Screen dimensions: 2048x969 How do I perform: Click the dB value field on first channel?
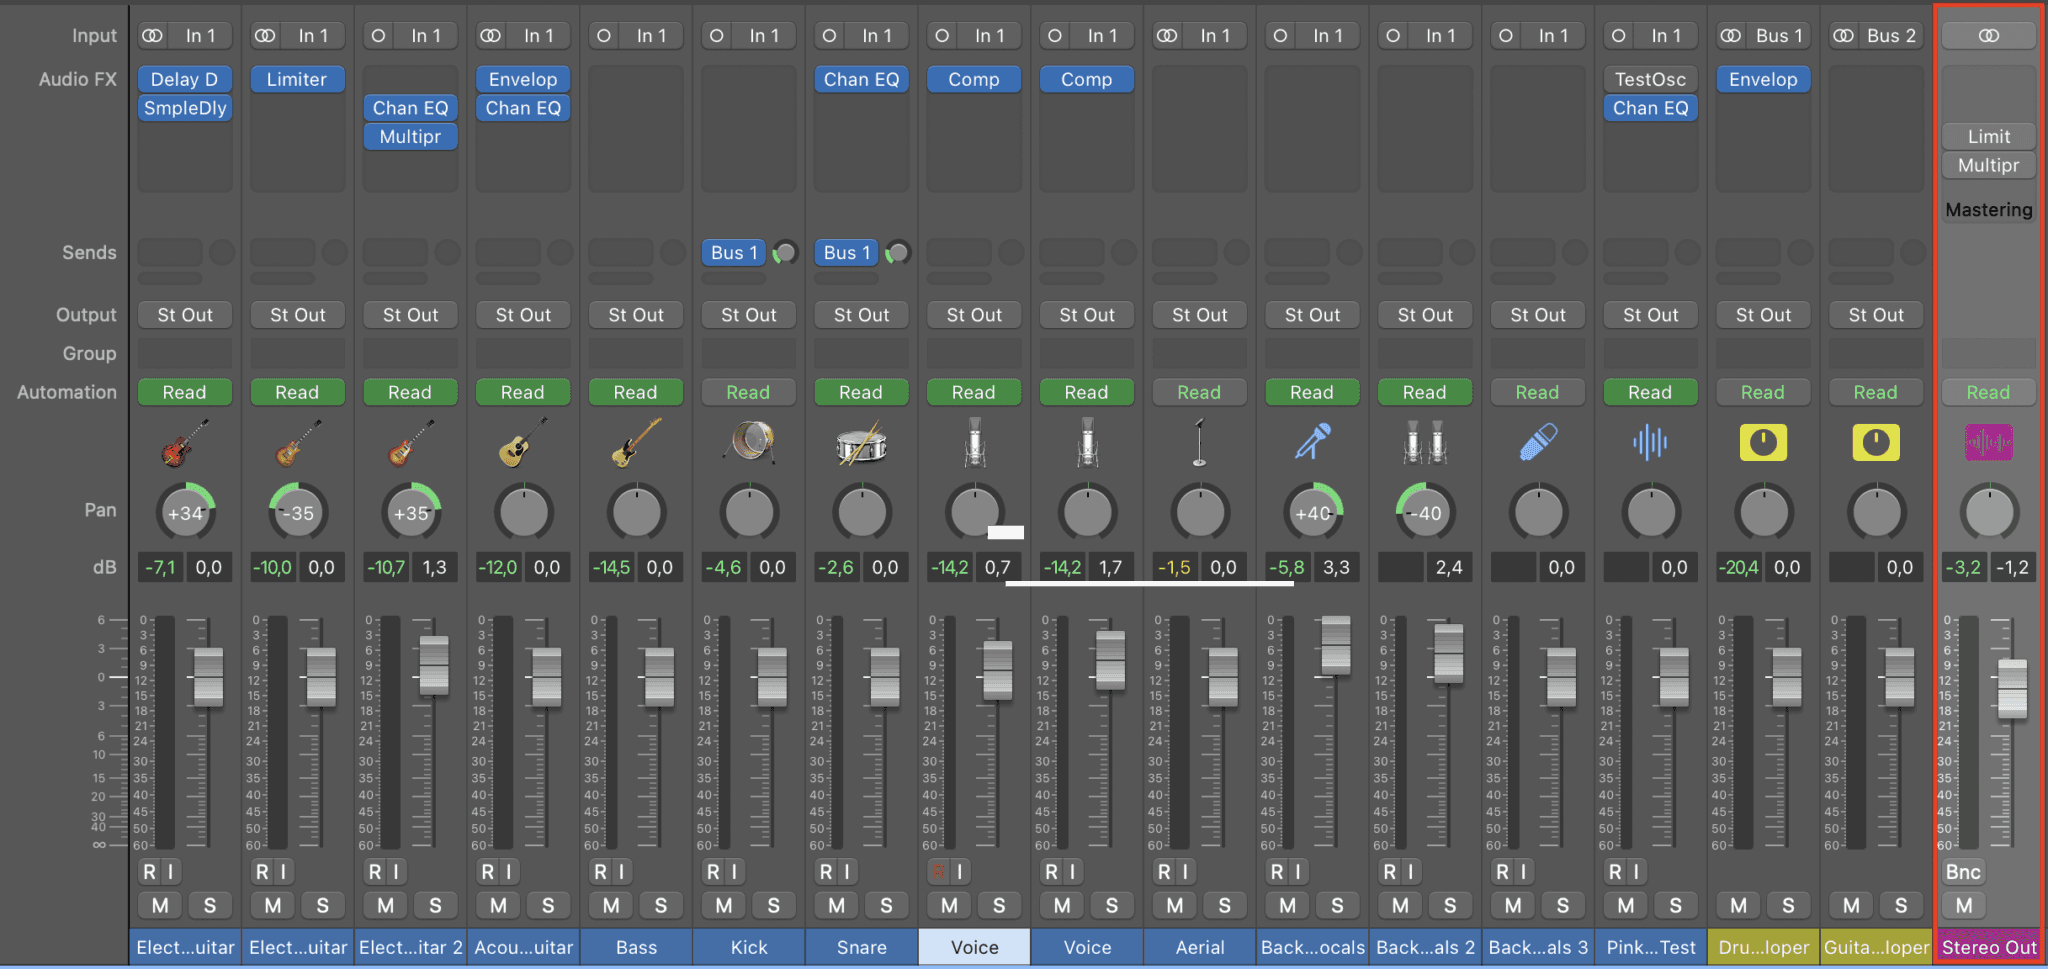click(160, 567)
